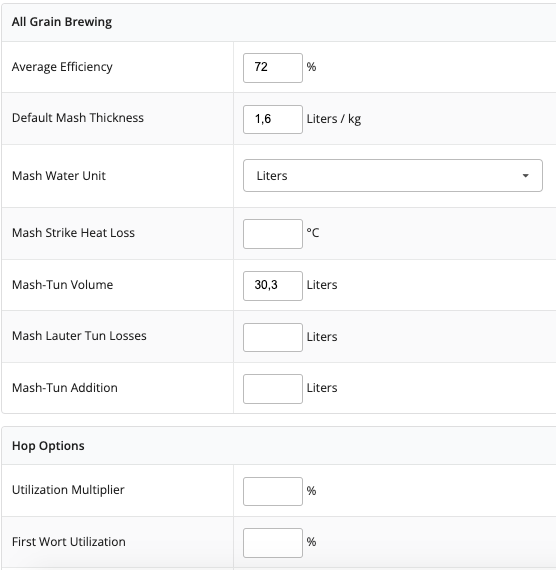556x570 pixels.
Task: Click the Mash Water Unit label
Action: pyautogui.click(x=59, y=176)
